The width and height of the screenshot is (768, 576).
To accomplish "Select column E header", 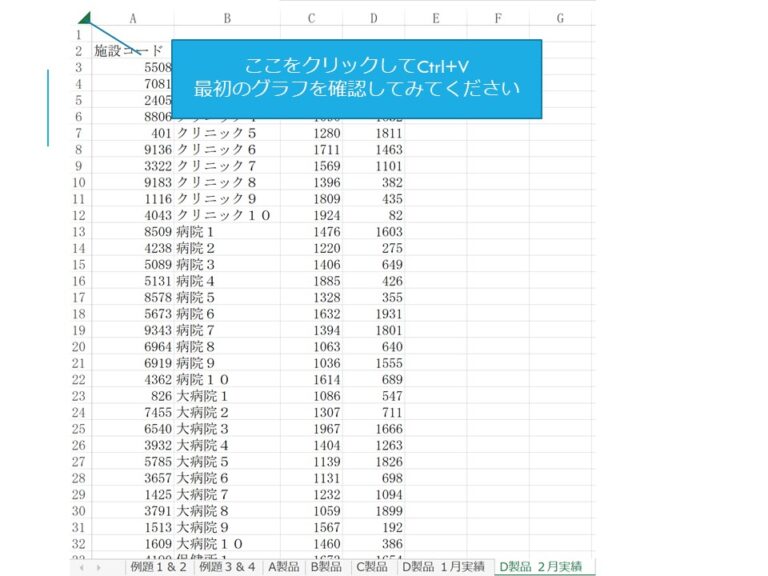I will tap(436, 19).
